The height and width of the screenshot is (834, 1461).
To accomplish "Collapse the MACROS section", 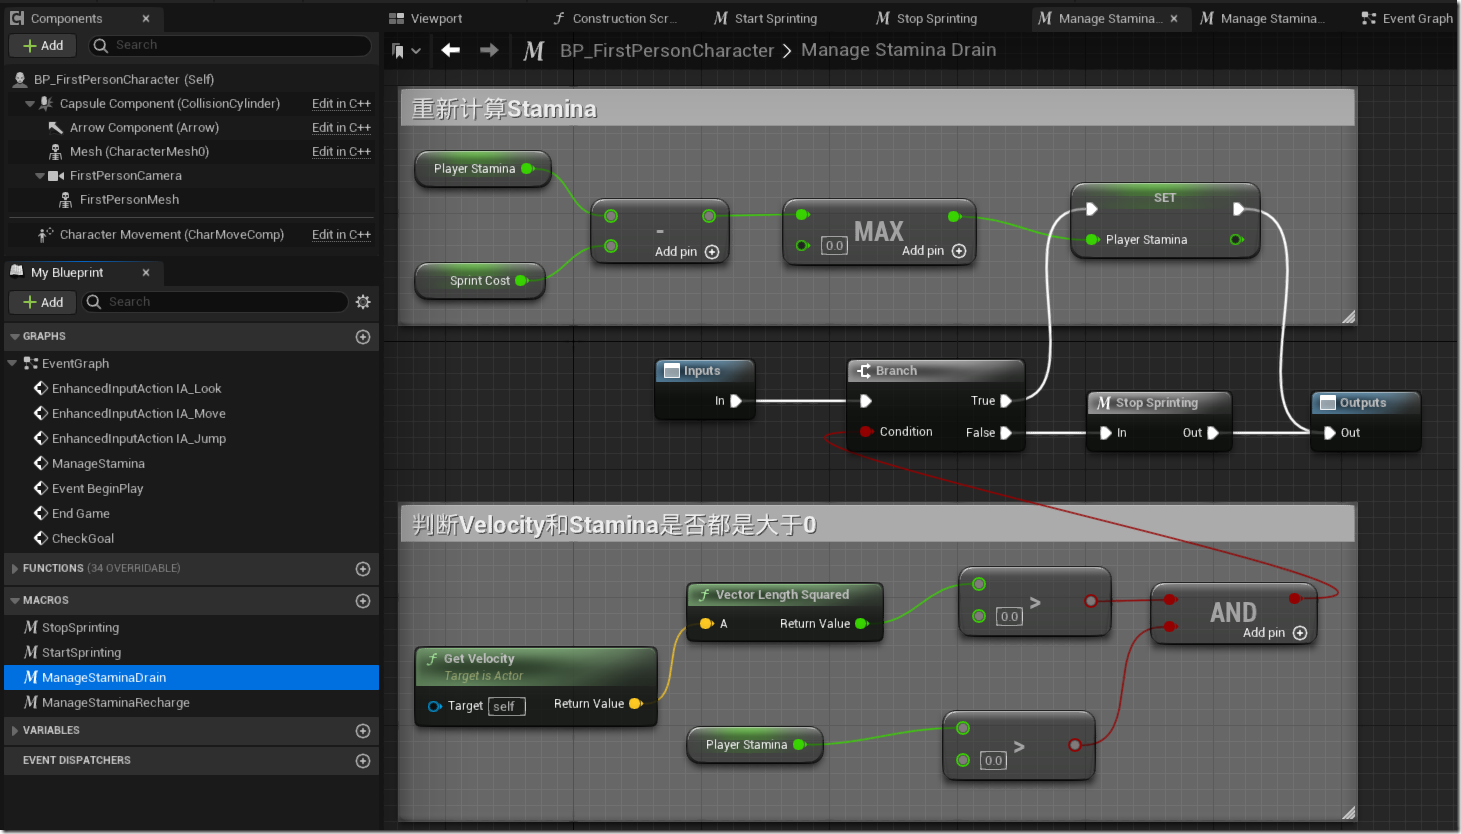I will [15, 601].
